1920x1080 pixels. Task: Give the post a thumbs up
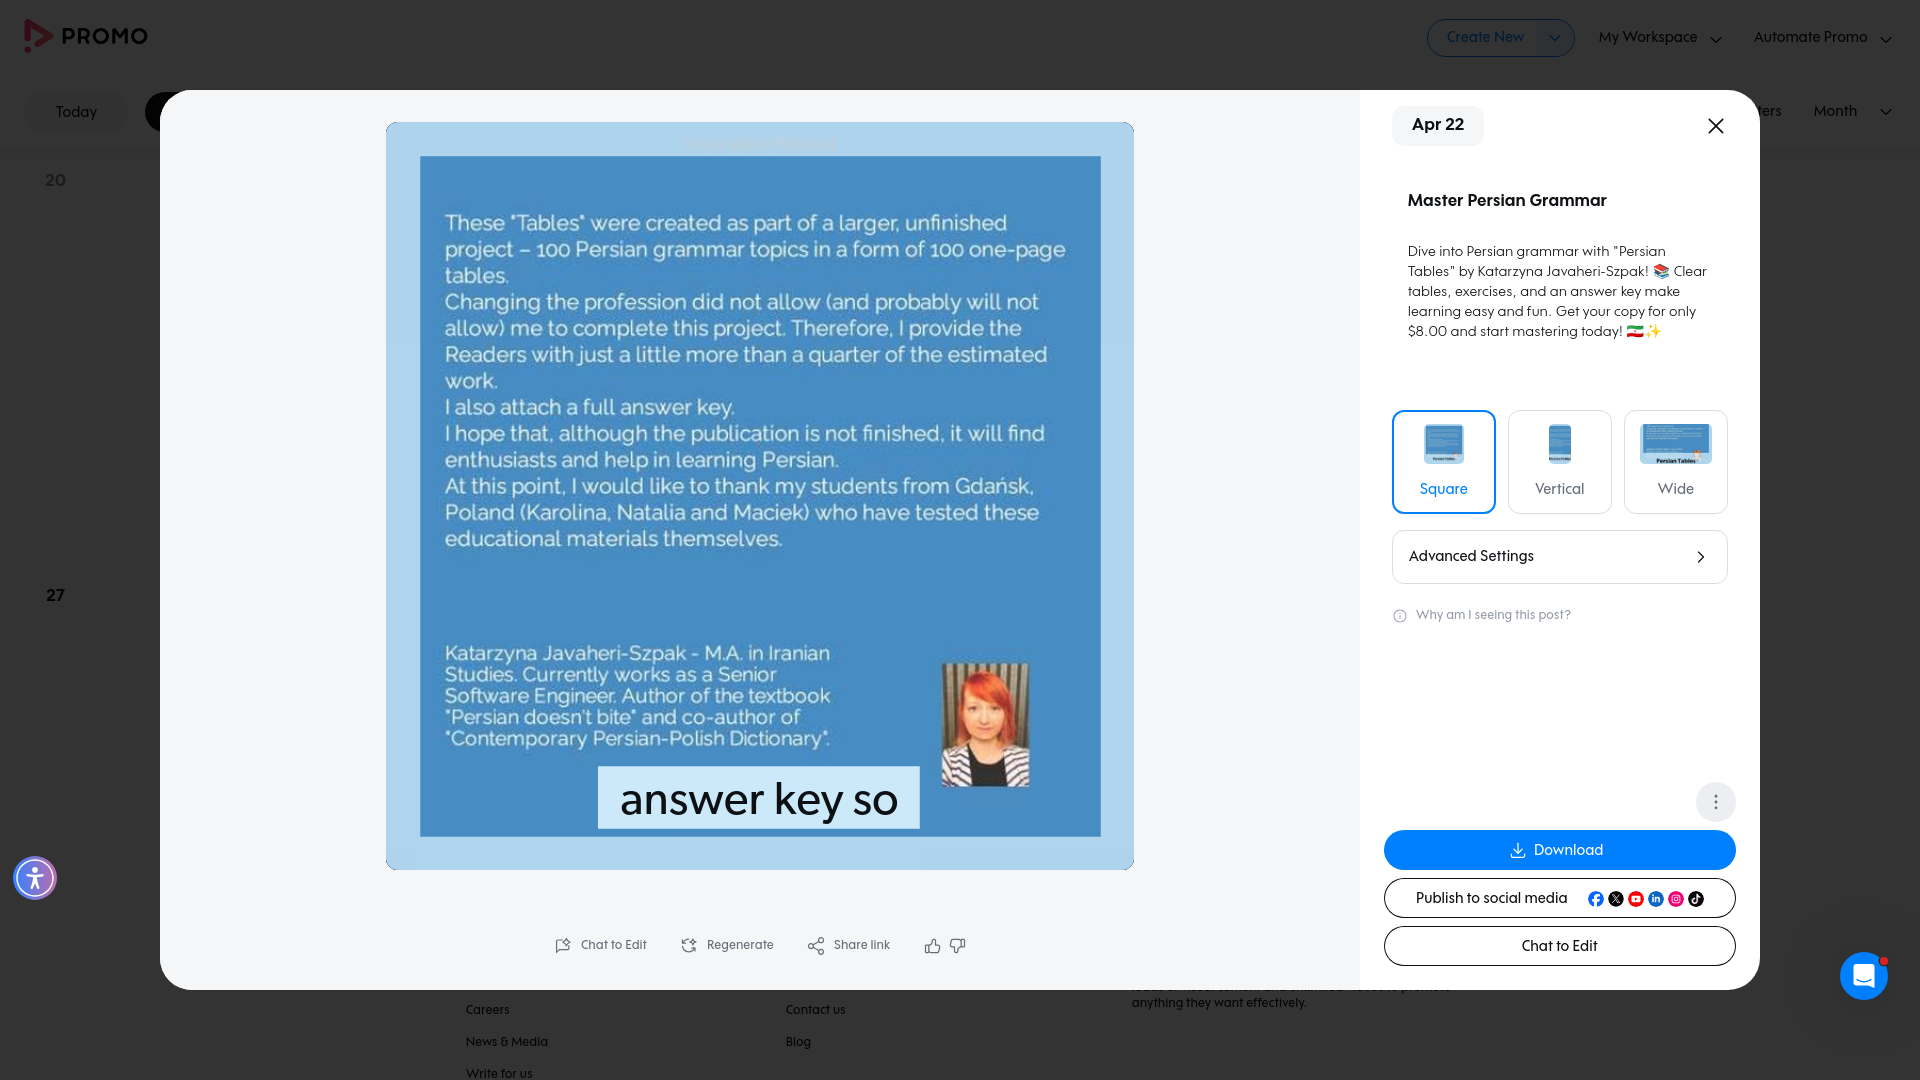(931, 945)
